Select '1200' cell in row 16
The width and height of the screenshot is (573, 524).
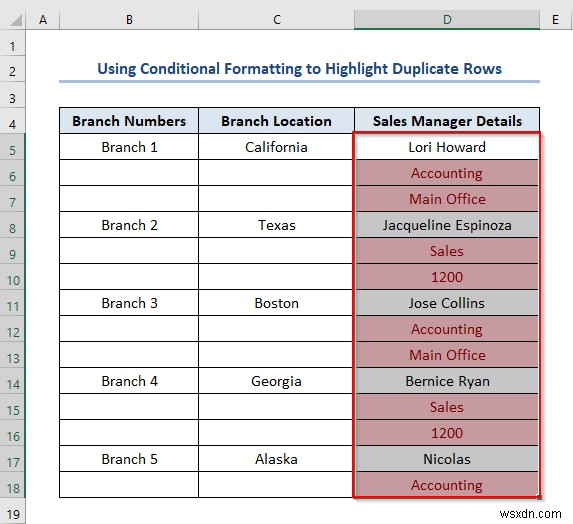pyautogui.click(x=447, y=433)
